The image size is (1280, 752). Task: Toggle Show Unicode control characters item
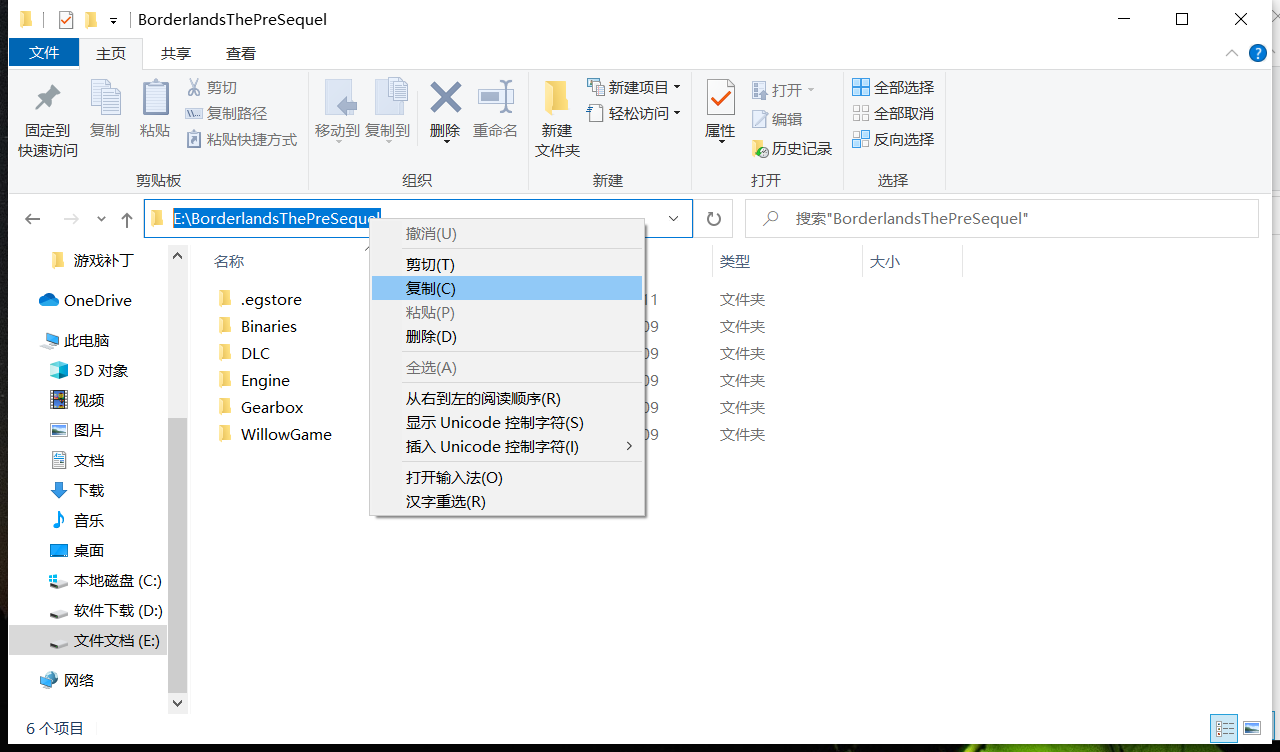coord(507,422)
